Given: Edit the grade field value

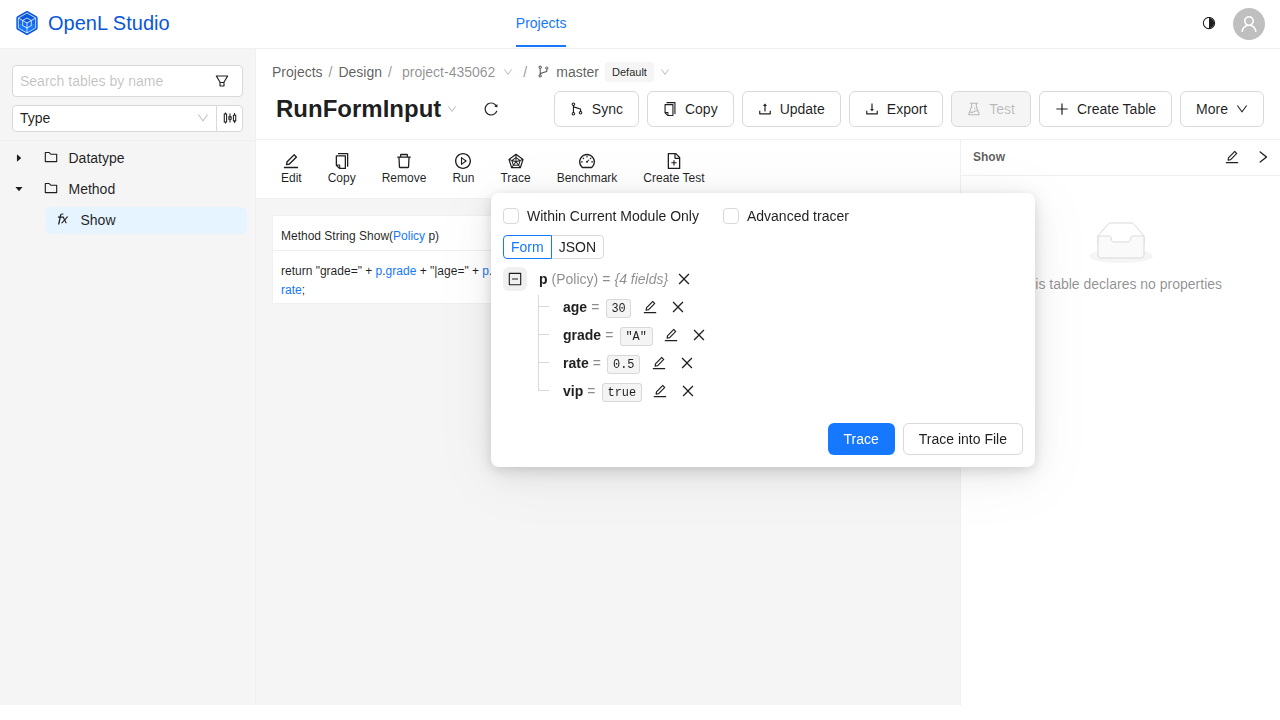Looking at the screenshot, I should [671, 335].
